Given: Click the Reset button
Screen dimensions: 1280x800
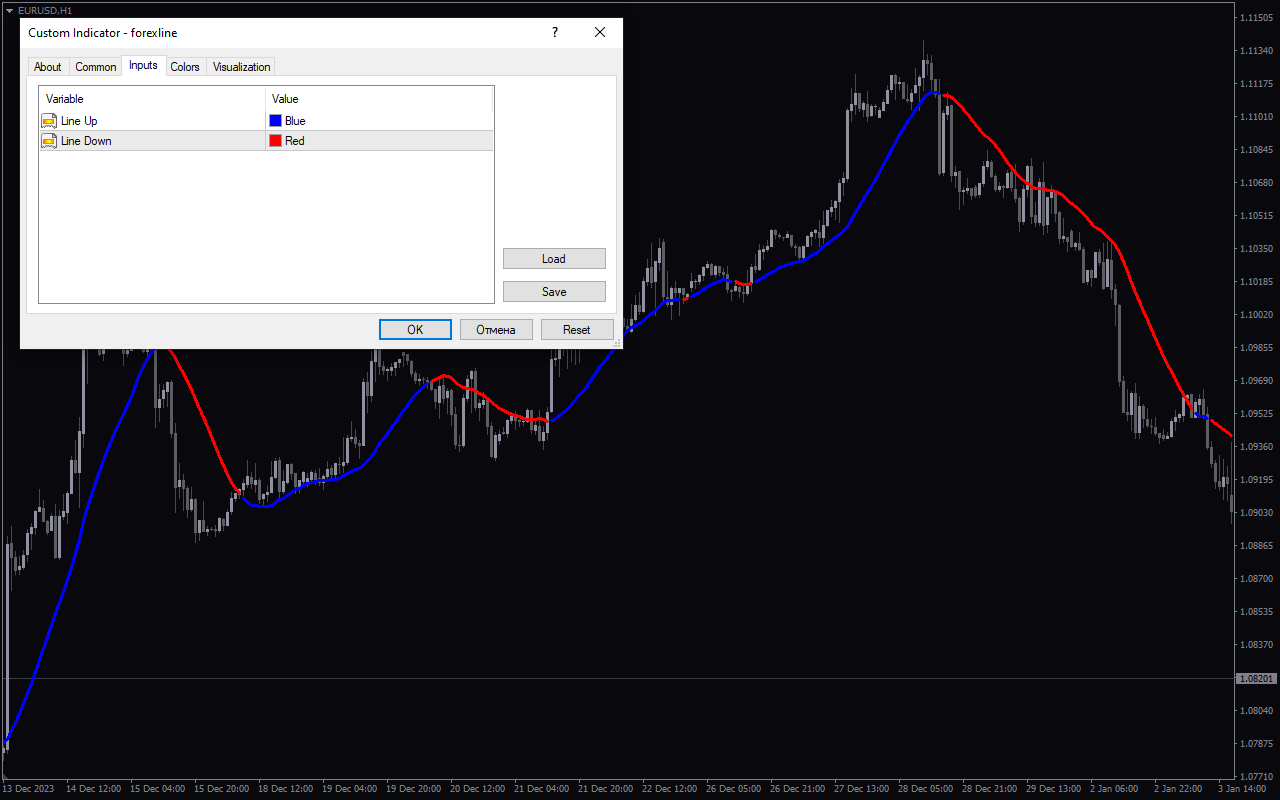Looking at the screenshot, I should (x=577, y=329).
